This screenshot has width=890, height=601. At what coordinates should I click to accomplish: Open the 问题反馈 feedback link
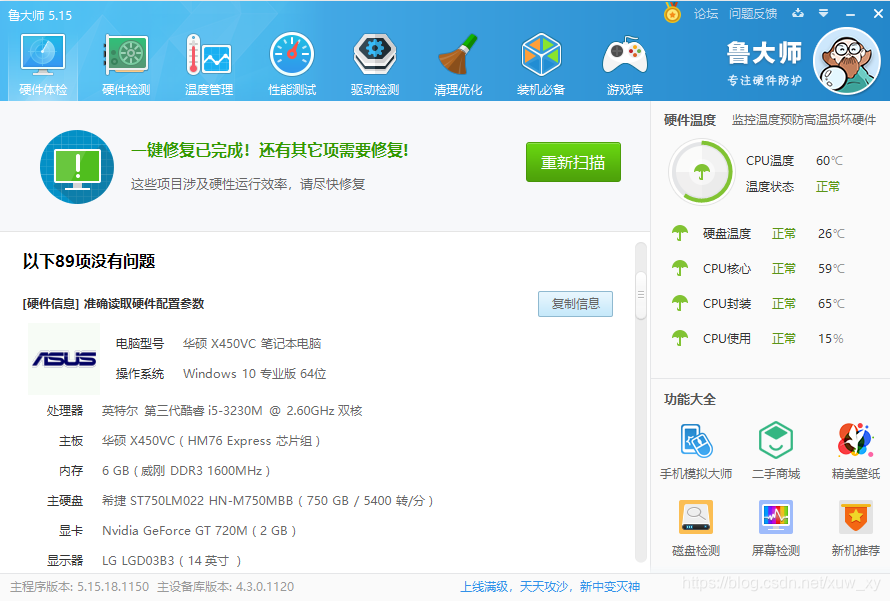click(x=753, y=14)
